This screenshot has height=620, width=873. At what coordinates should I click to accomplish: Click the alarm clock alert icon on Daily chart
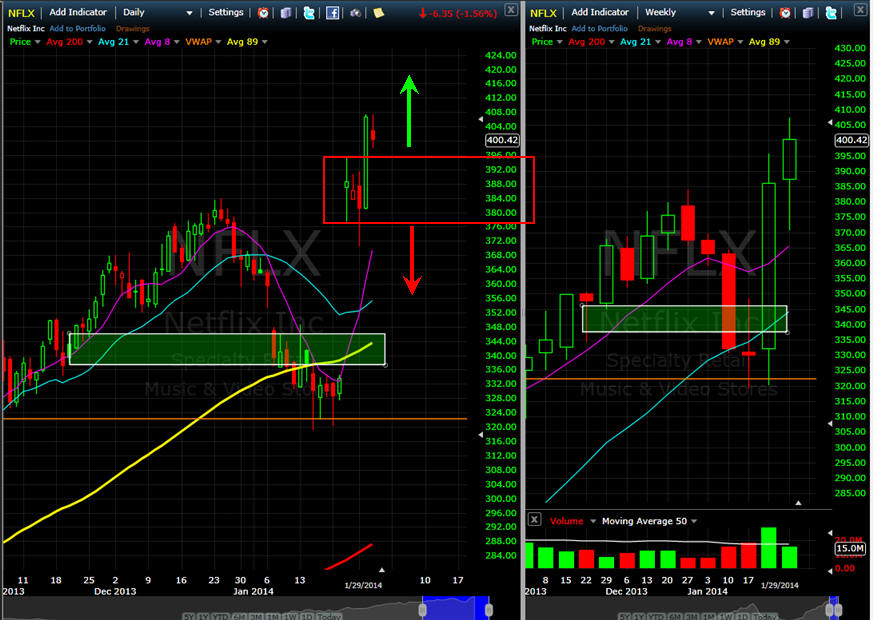[263, 13]
